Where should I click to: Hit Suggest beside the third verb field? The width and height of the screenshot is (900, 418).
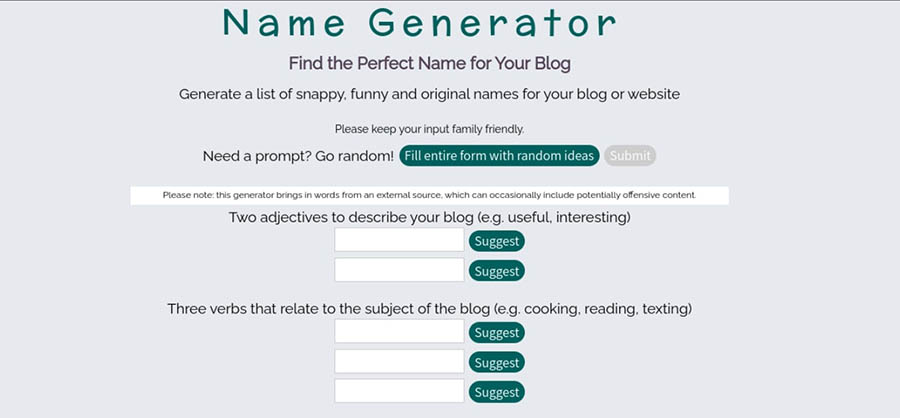[497, 393]
